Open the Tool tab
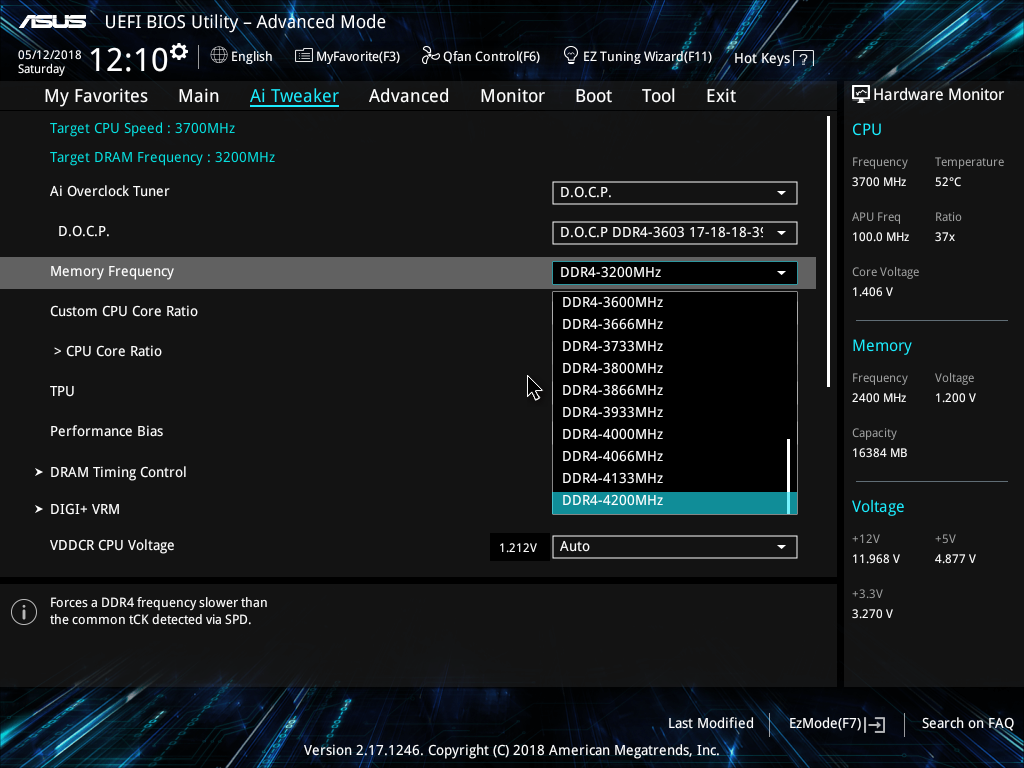 [658, 96]
